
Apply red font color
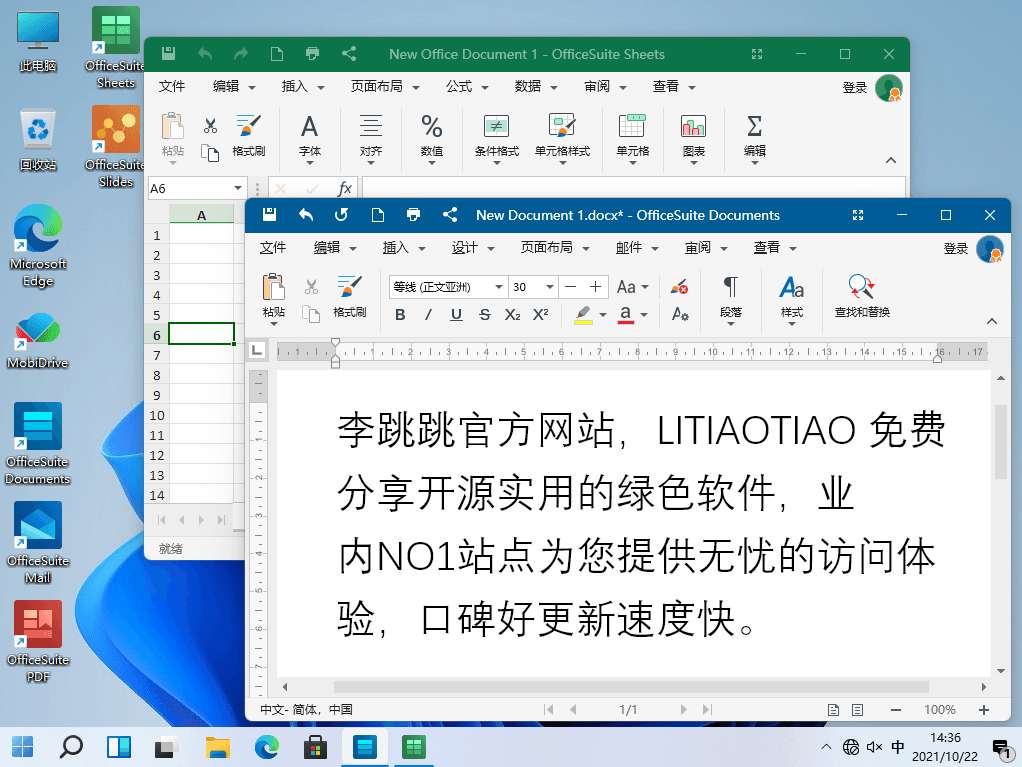(626, 315)
